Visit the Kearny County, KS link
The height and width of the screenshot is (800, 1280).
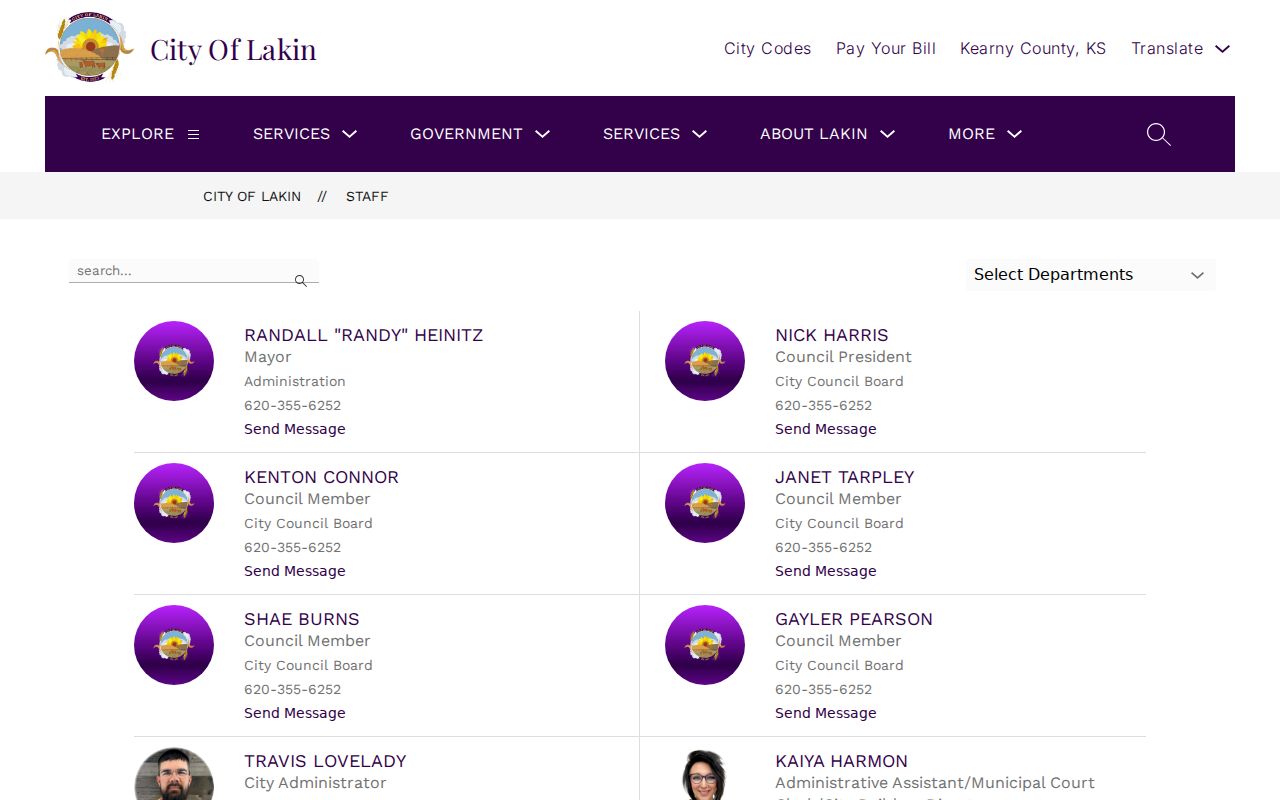point(1033,48)
